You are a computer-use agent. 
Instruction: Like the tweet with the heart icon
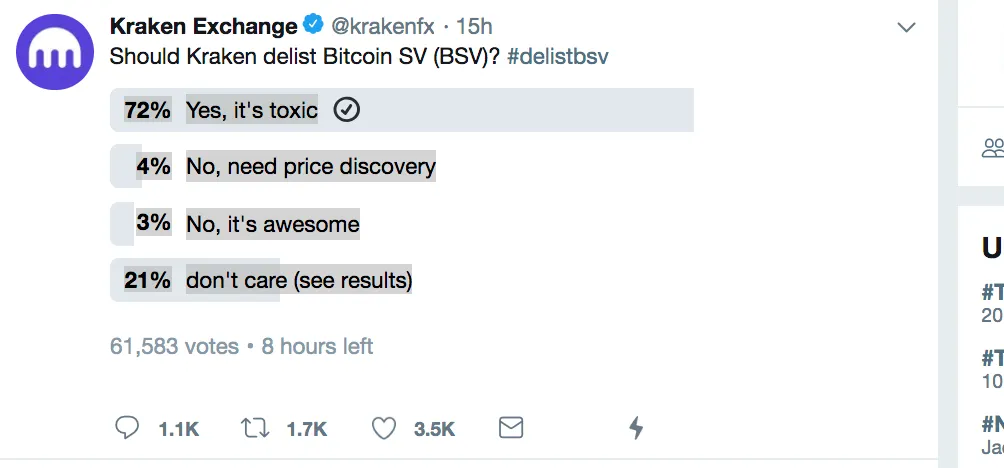pyautogui.click(x=384, y=428)
